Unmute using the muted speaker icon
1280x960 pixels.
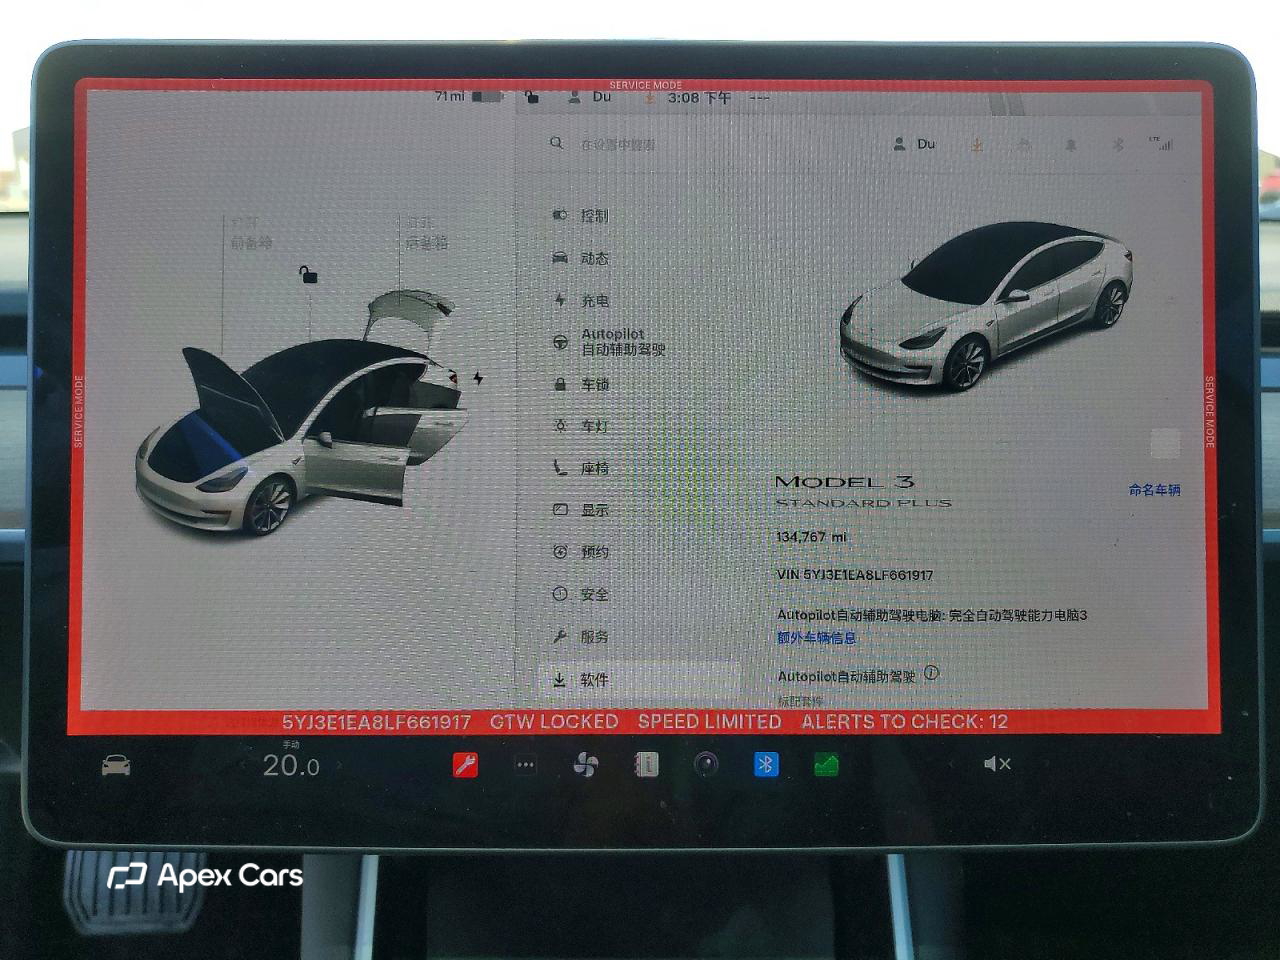click(x=997, y=764)
